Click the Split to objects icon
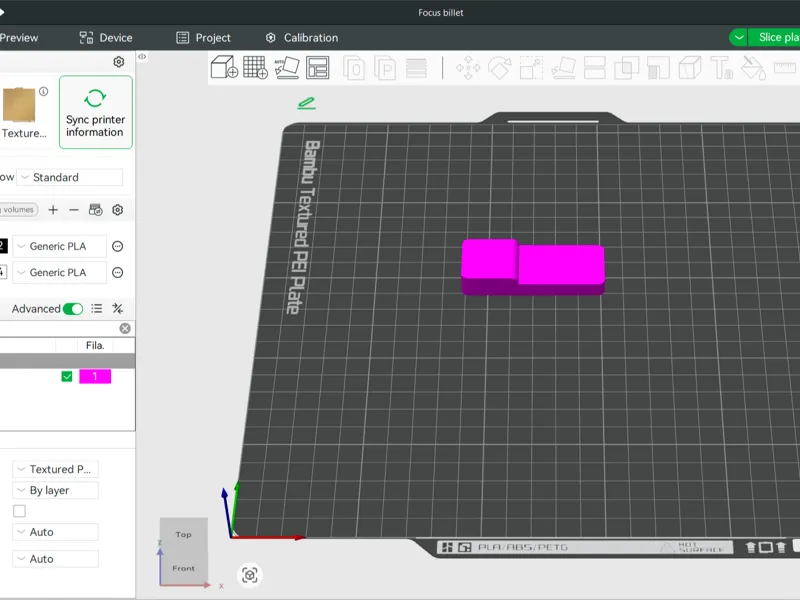 tap(354, 68)
